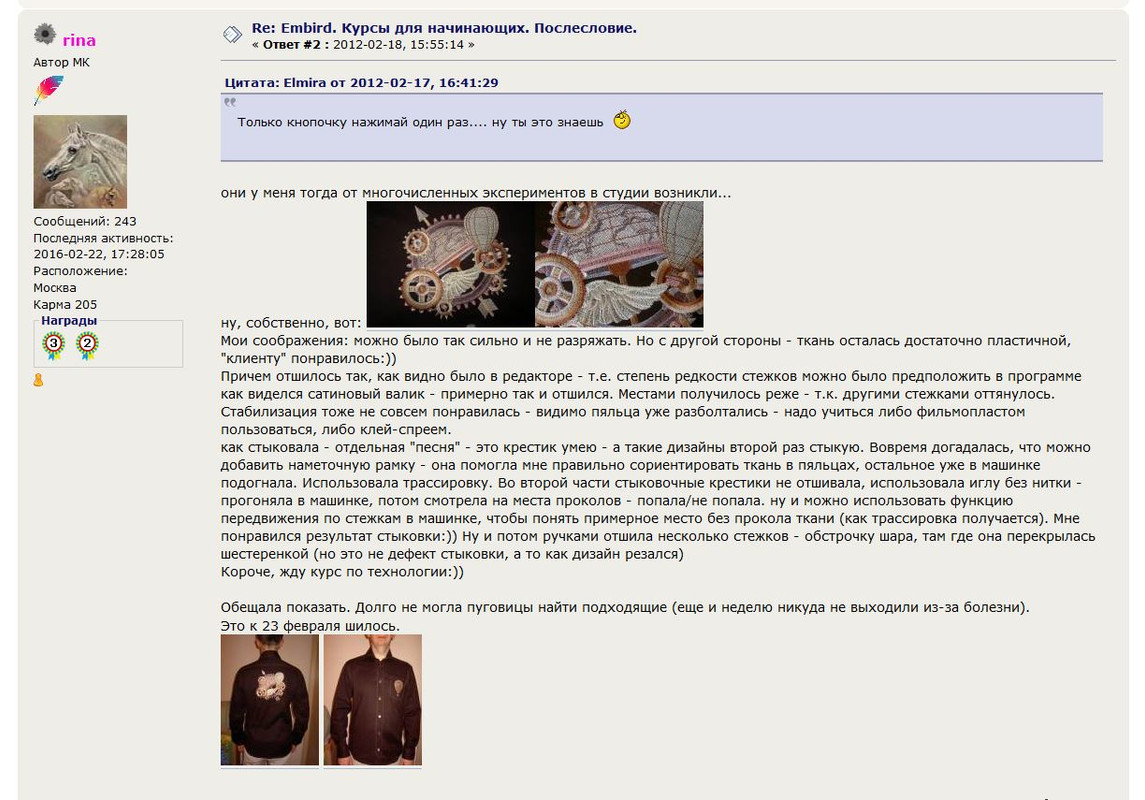
Task: Click the small orange profile figure icon
Action: coord(38,380)
